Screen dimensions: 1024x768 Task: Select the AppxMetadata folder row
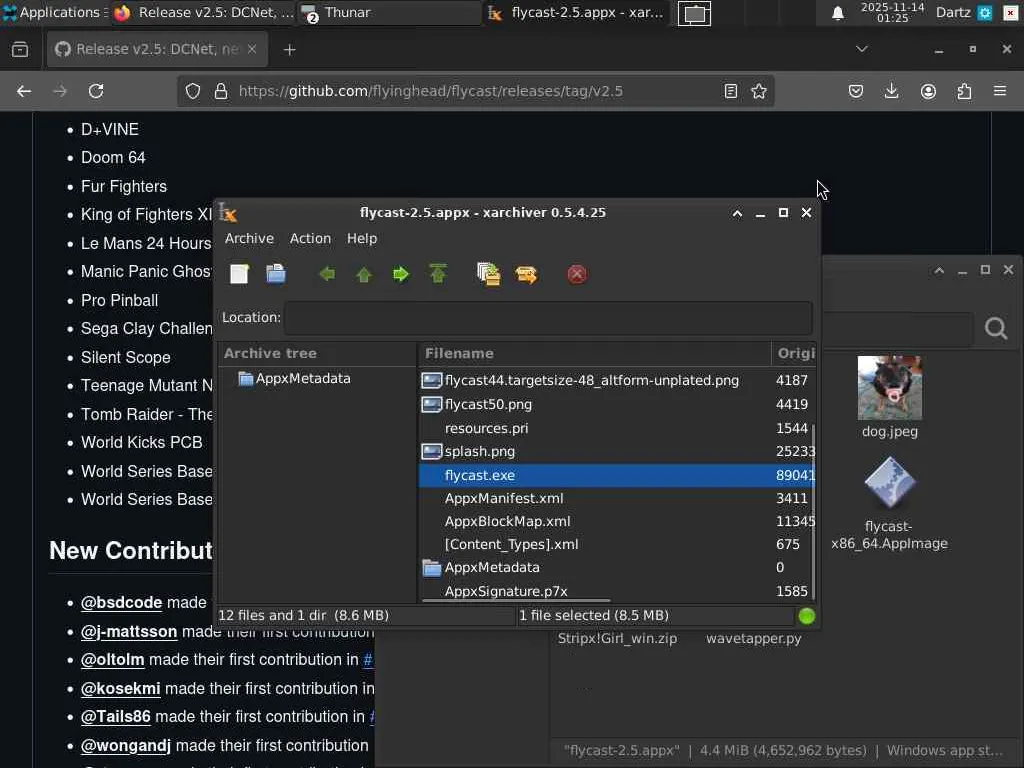pos(616,568)
